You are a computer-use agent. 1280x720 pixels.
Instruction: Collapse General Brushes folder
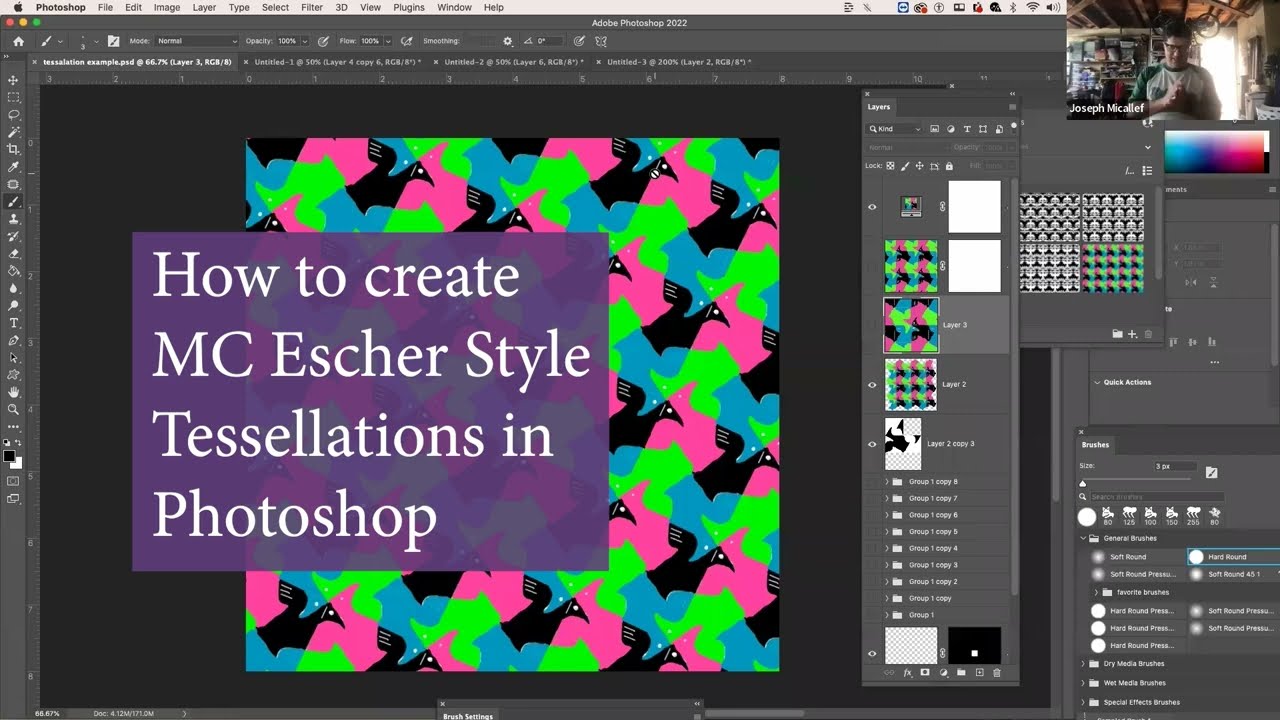coord(1082,538)
